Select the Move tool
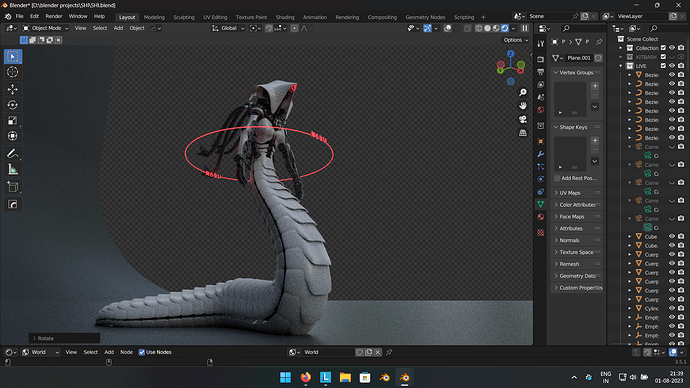690x388 pixels. pyautogui.click(x=13, y=89)
